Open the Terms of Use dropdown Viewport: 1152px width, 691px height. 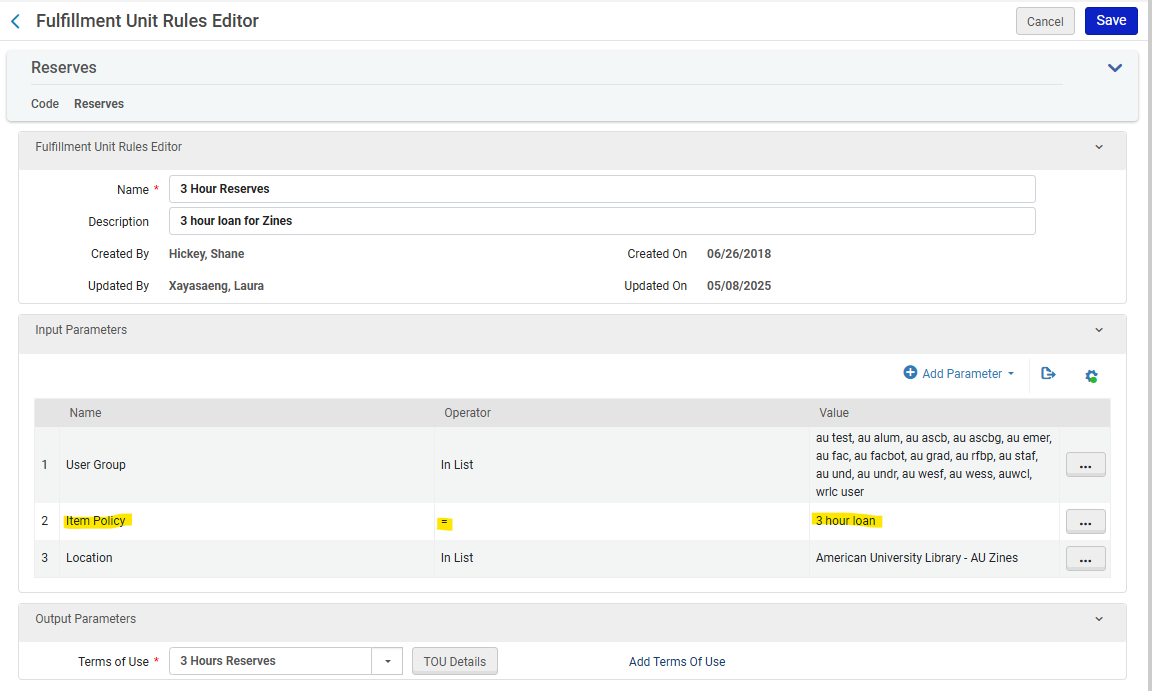pos(388,661)
